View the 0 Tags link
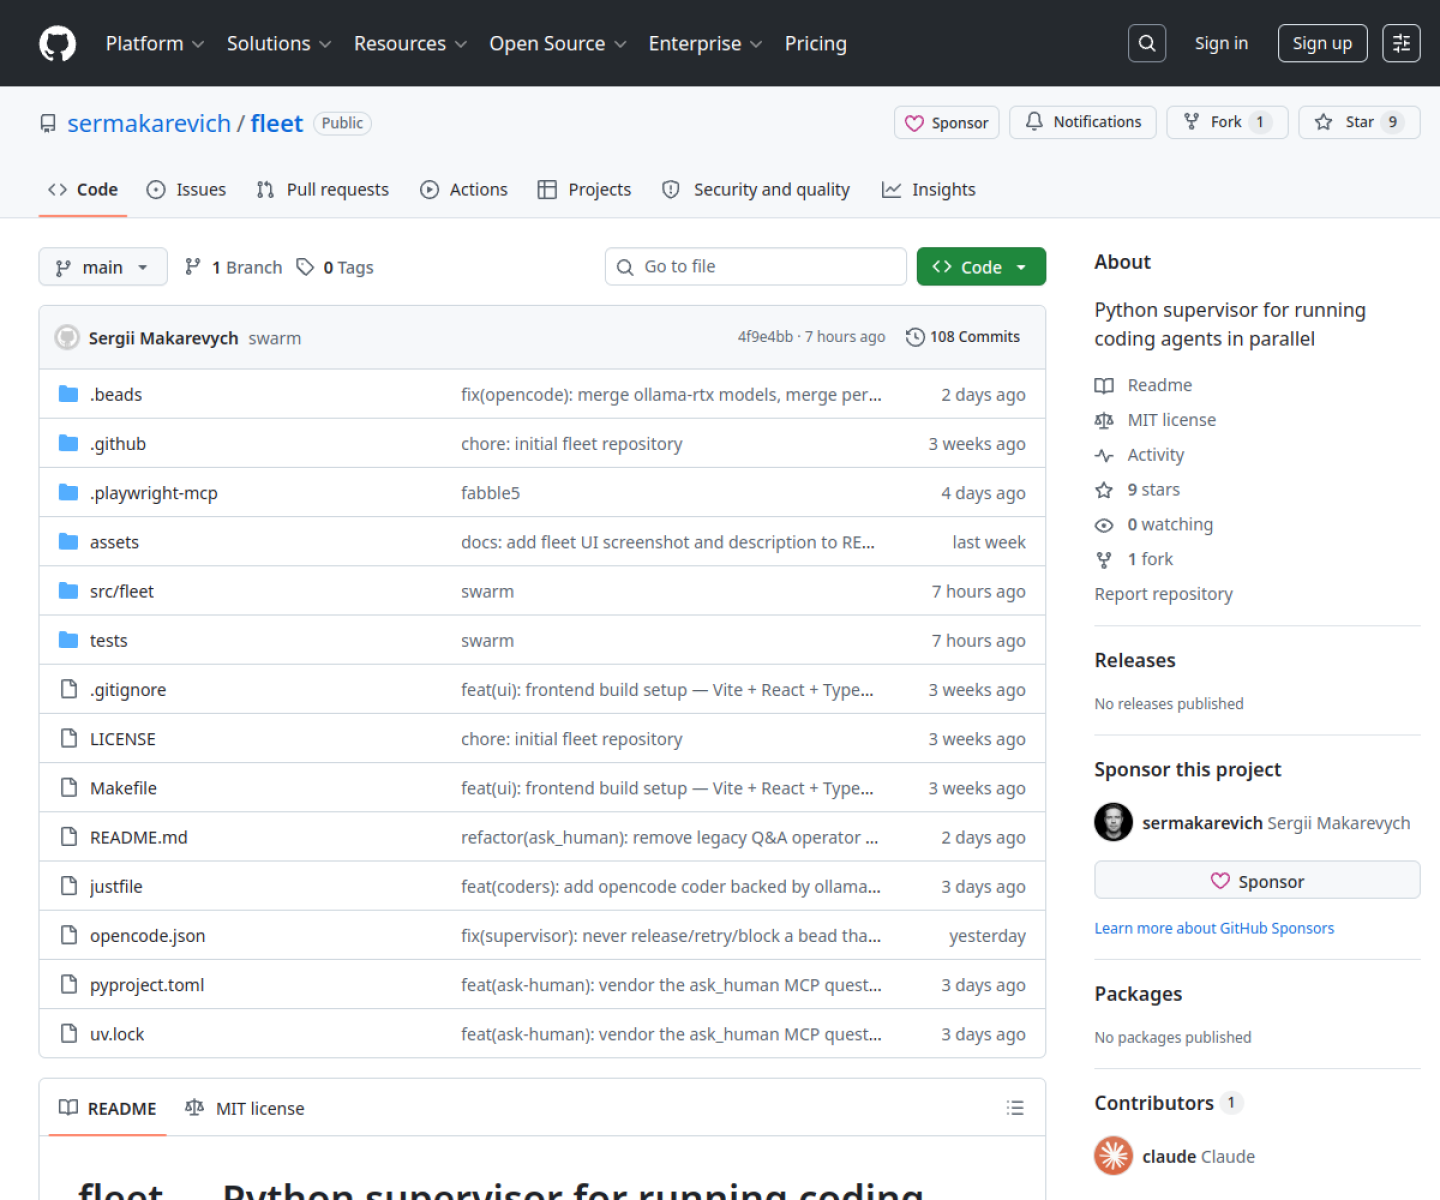 tap(335, 267)
